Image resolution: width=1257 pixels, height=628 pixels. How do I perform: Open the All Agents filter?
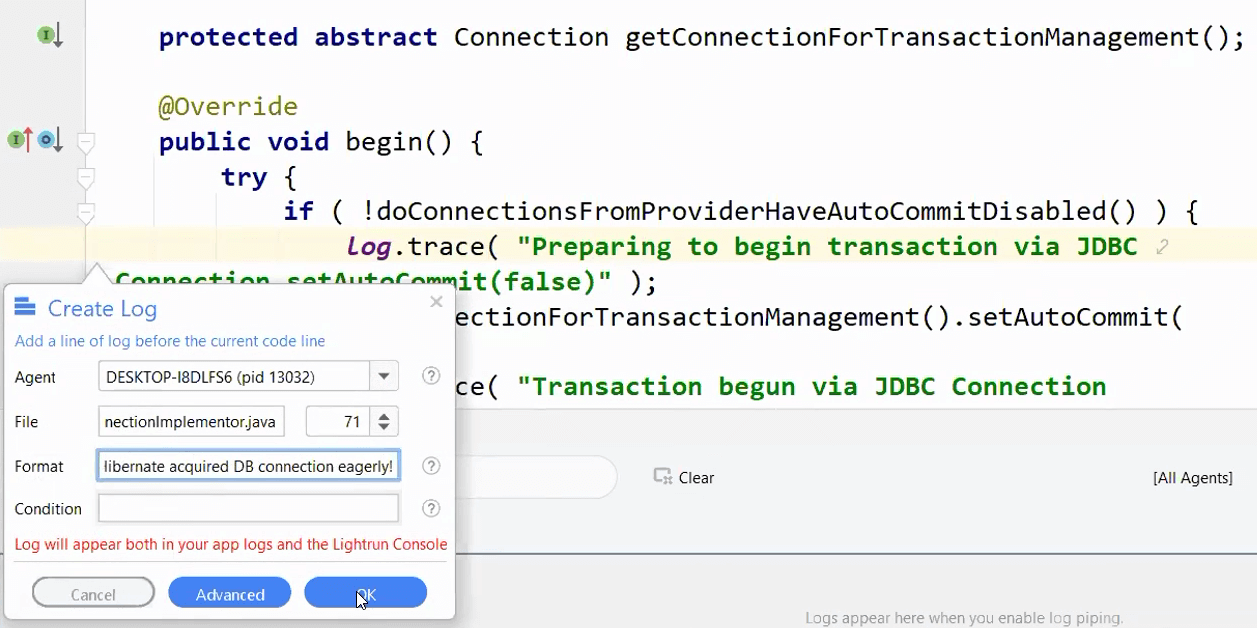1192,478
